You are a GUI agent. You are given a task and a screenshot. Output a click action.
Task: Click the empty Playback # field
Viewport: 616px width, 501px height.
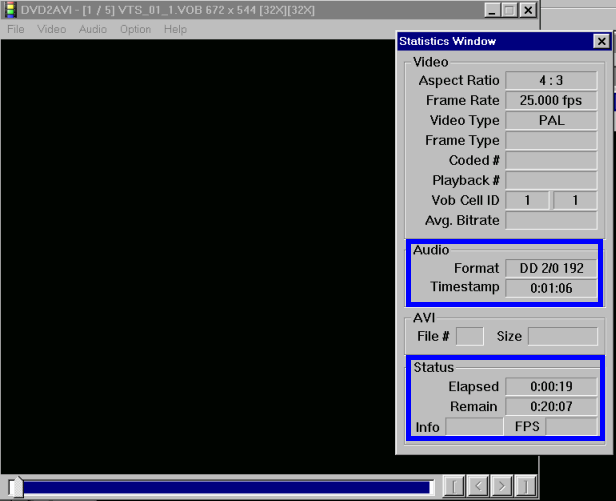click(x=551, y=180)
